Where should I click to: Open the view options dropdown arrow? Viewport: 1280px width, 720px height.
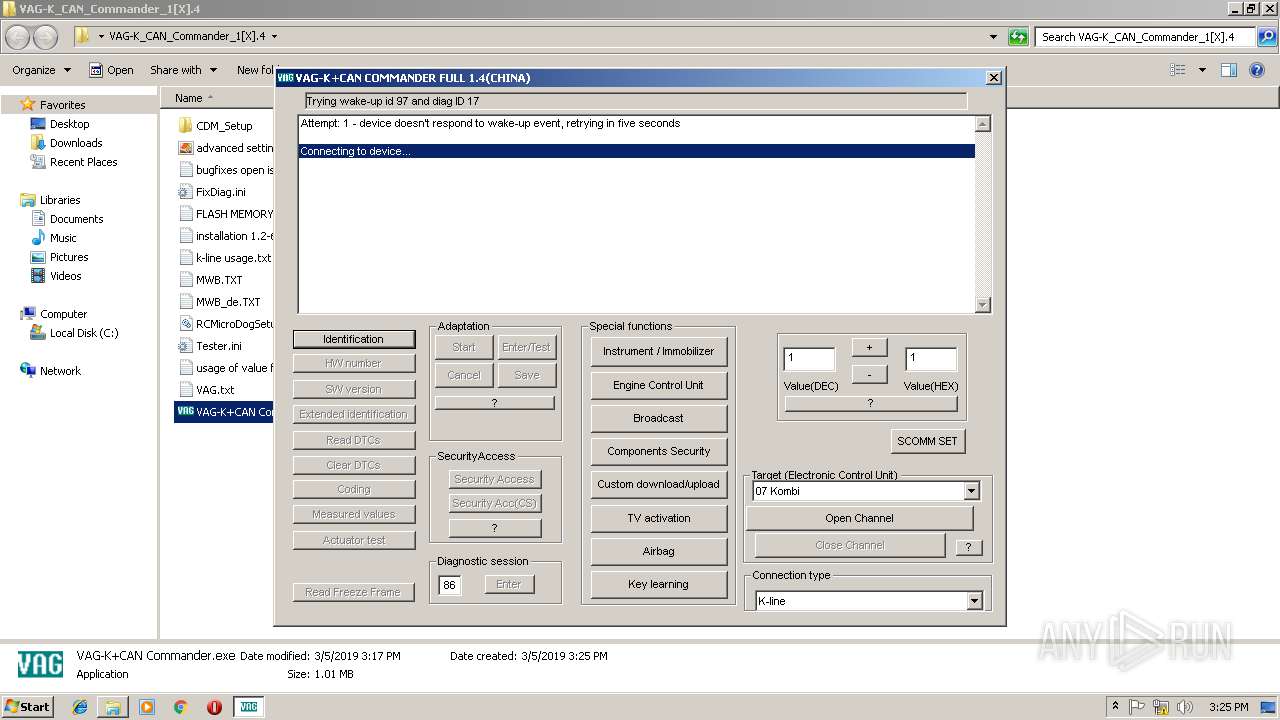click(x=1202, y=70)
